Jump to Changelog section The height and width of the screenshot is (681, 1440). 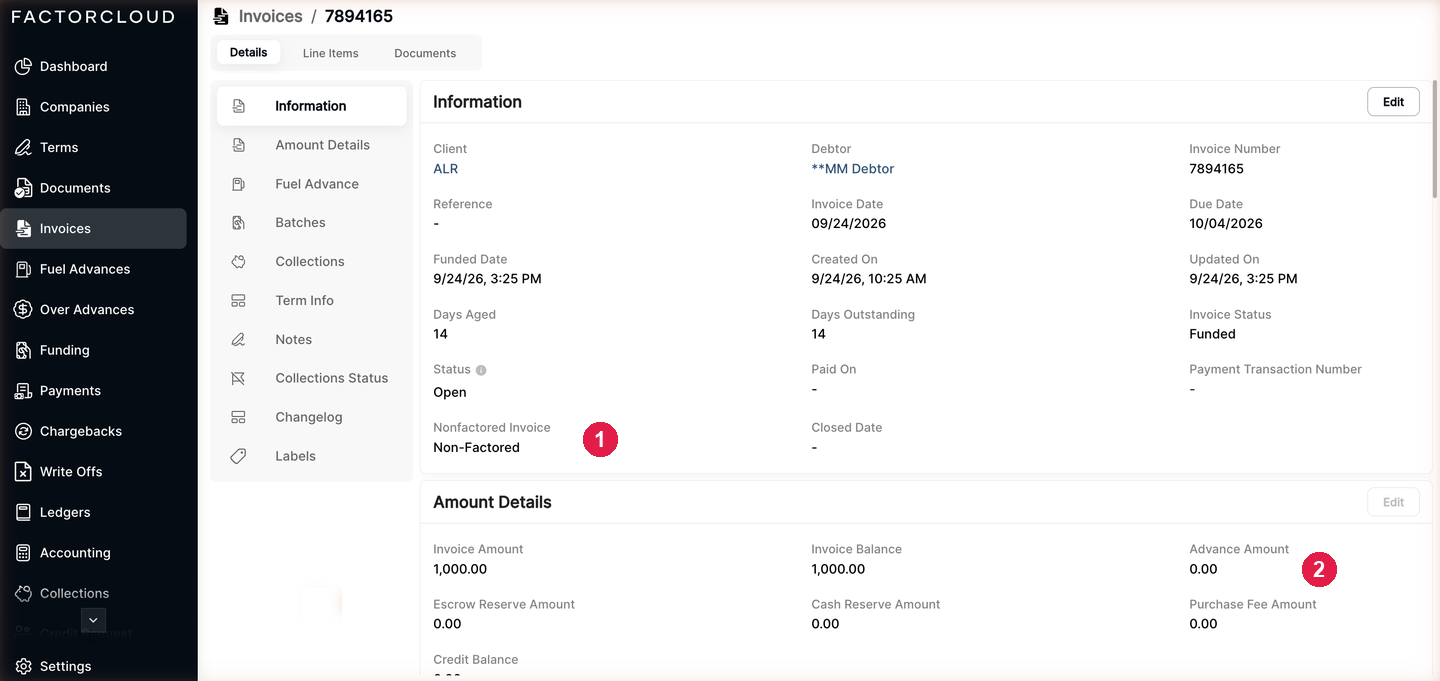[x=312, y=417]
